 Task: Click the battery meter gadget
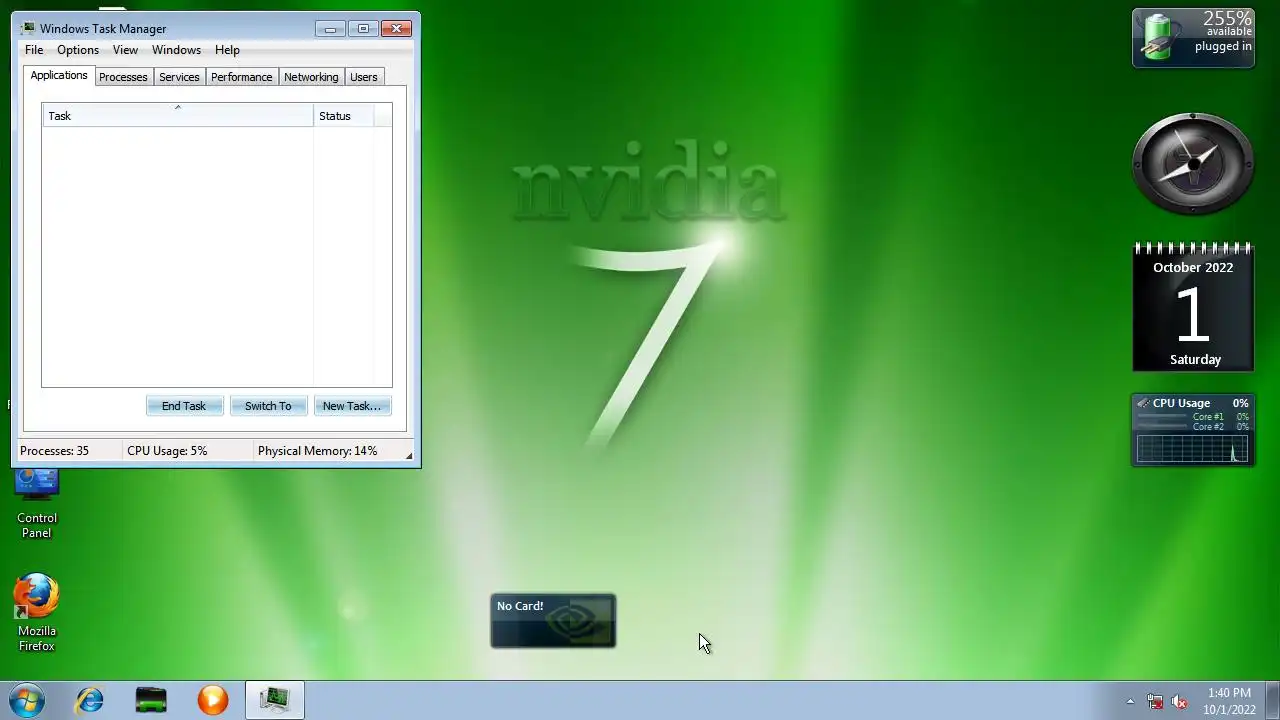point(1193,38)
